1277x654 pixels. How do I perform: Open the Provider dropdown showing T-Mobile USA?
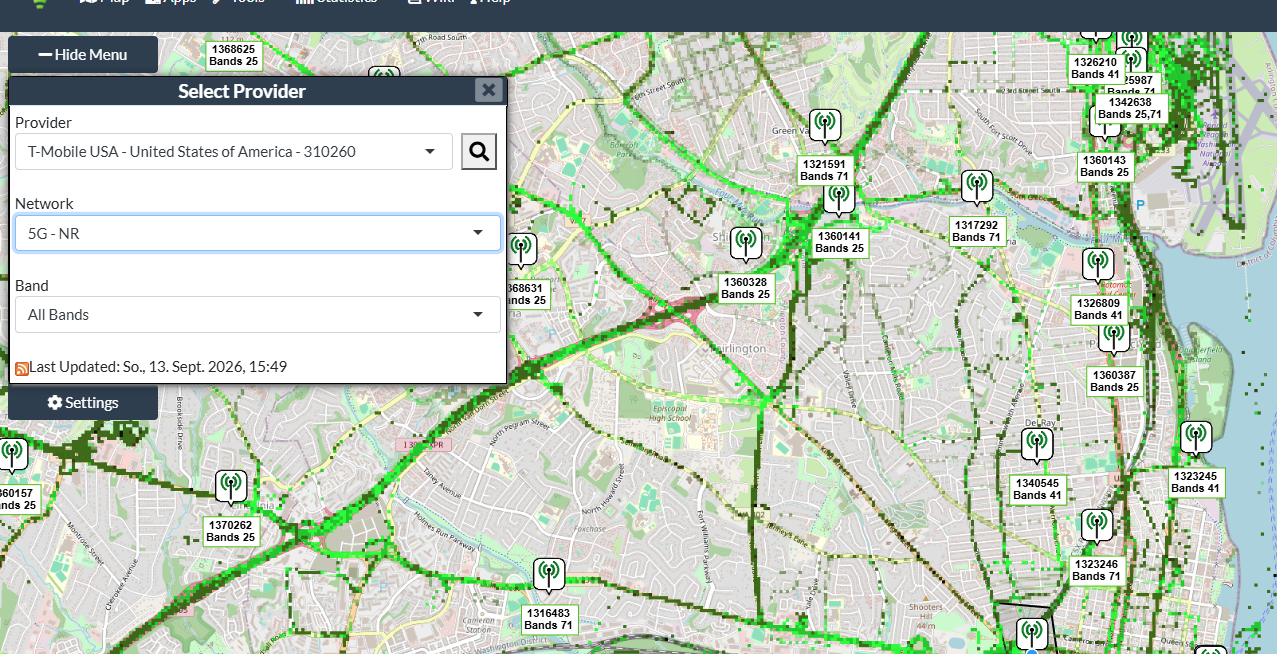tap(234, 152)
